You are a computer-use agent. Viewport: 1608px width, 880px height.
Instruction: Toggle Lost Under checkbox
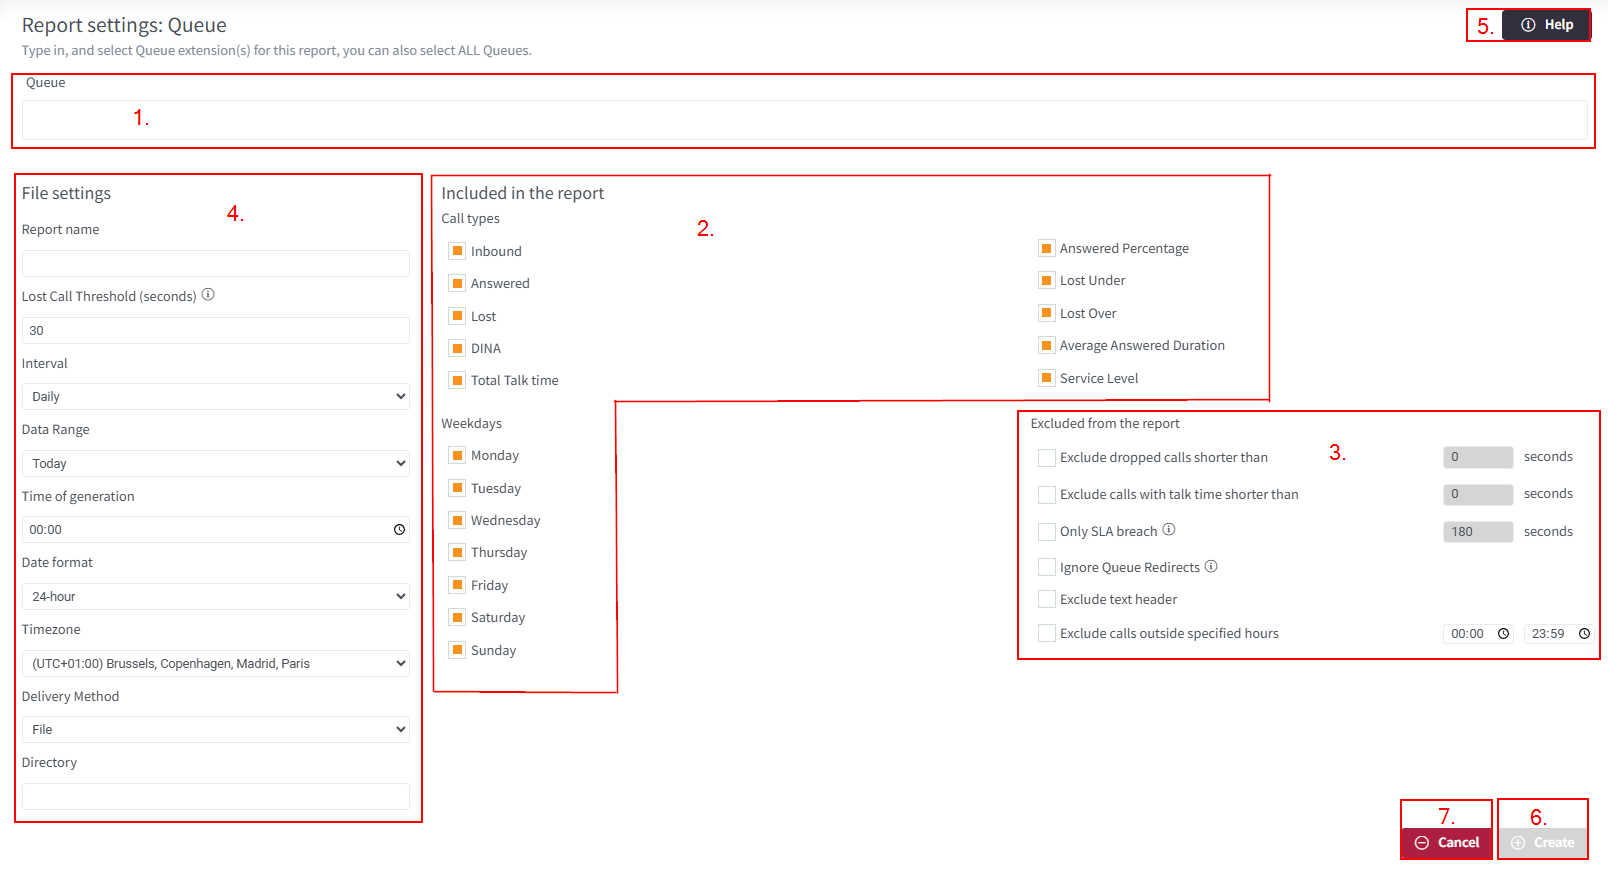pyautogui.click(x=1046, y=280)
